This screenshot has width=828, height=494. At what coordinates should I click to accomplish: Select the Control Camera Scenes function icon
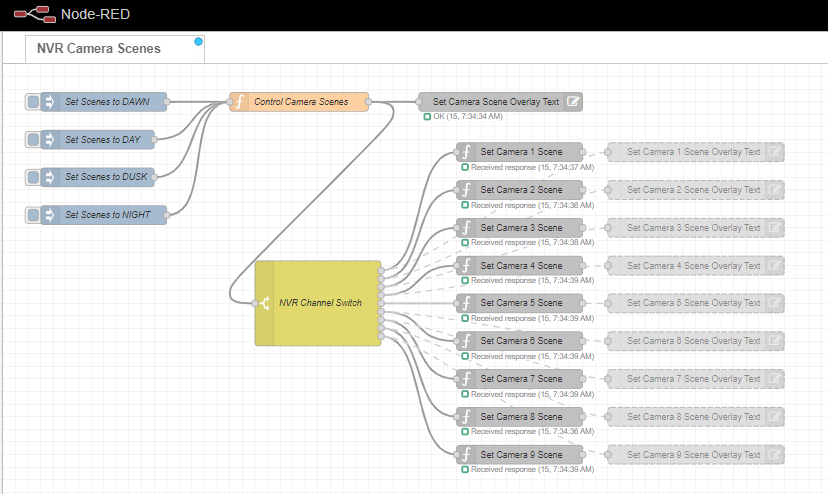pyautogui.click(x=239, y=101)
